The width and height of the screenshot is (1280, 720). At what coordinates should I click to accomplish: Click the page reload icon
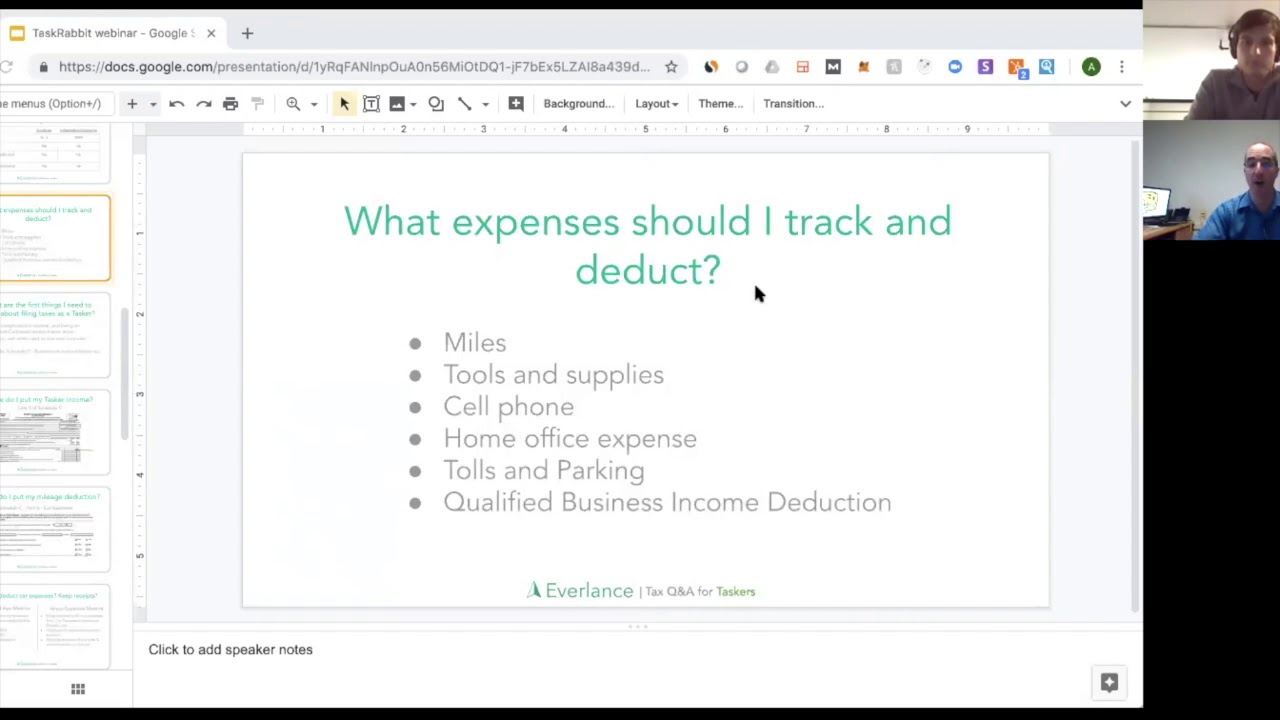coord(6,67)
